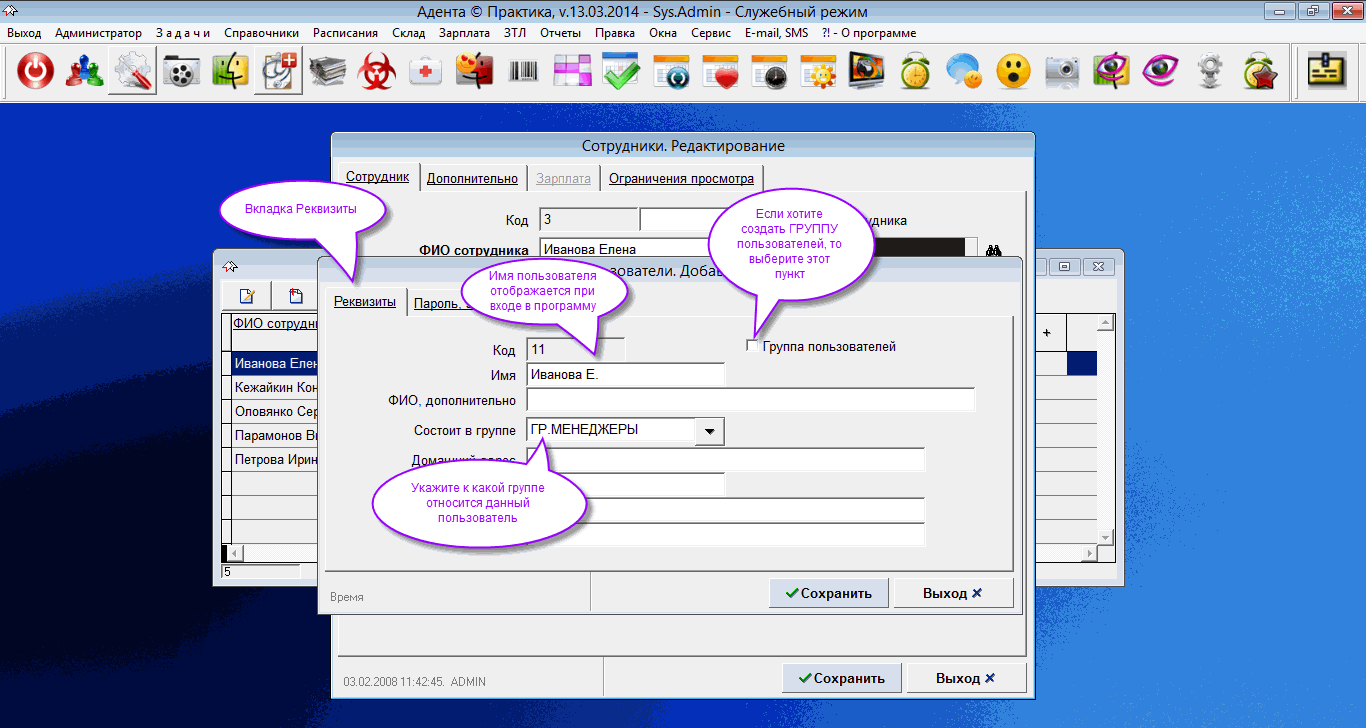This screenshot has height=728, width=1366.
Task: Click the binoculars search icon beside employee name
Action: [x=993, y=250]
